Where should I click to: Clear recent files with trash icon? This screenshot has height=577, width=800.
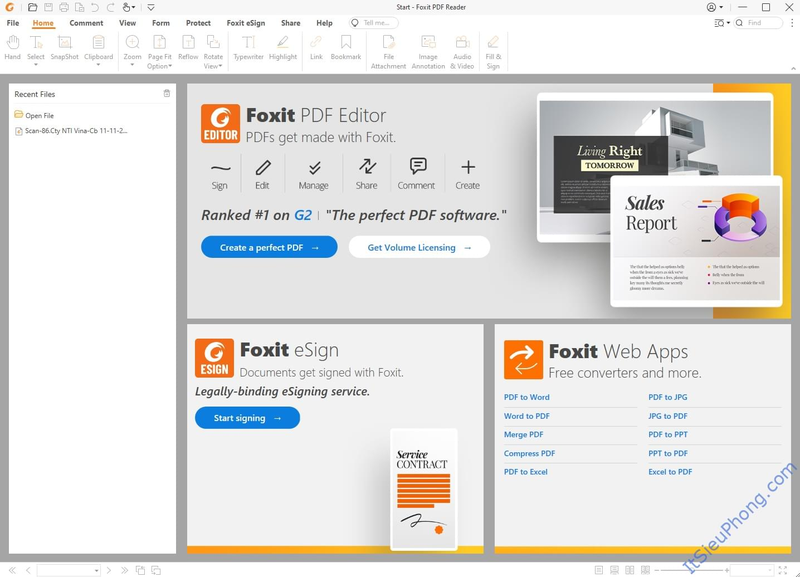(166, 93)
